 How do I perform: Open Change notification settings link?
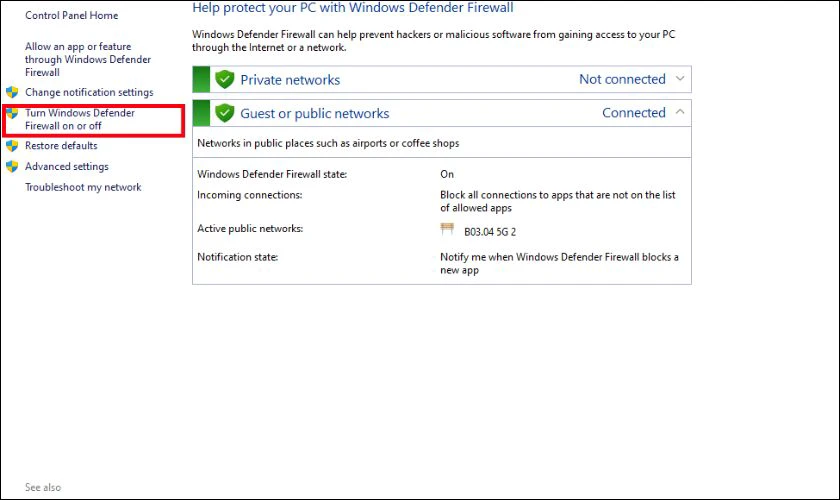[x=89, y=92]
